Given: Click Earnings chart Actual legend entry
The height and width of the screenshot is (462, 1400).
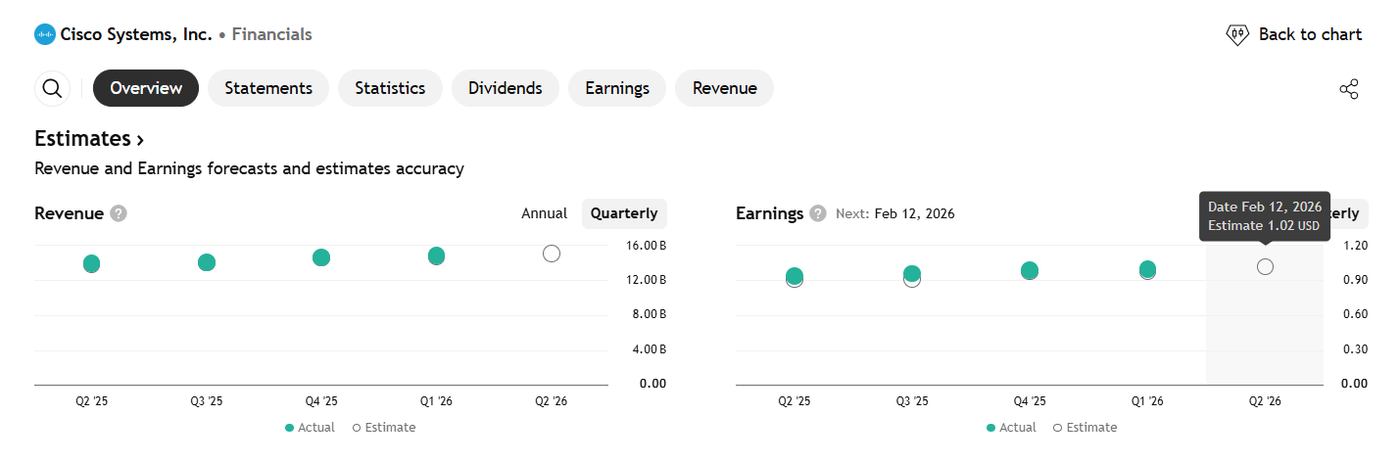Looking at the screenshot, I should [x=1012, y=427].
